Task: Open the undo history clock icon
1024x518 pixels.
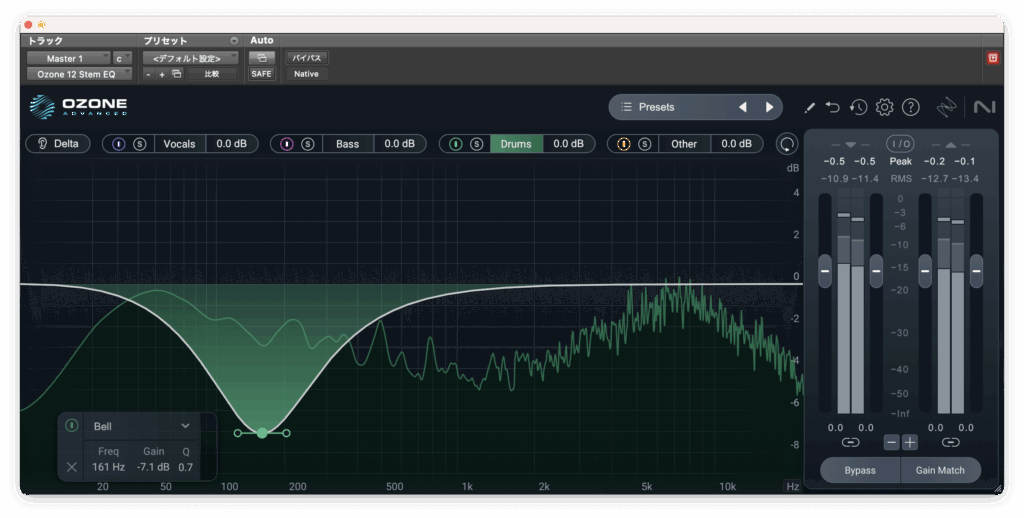Action: coord(858,107)
